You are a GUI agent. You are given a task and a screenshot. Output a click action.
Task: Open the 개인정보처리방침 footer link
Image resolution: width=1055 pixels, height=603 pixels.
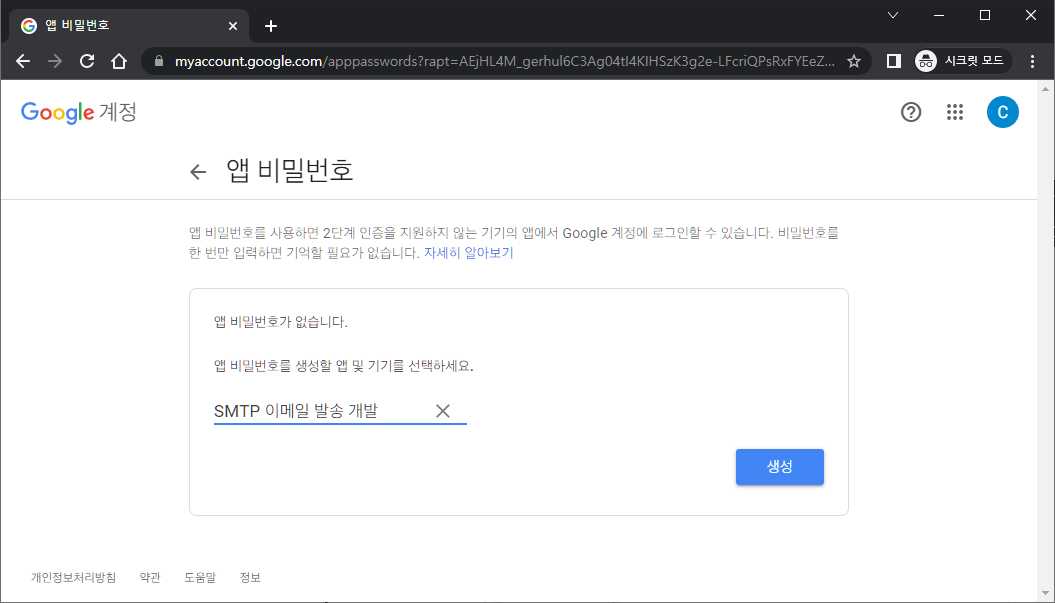(x=73, y=577)
